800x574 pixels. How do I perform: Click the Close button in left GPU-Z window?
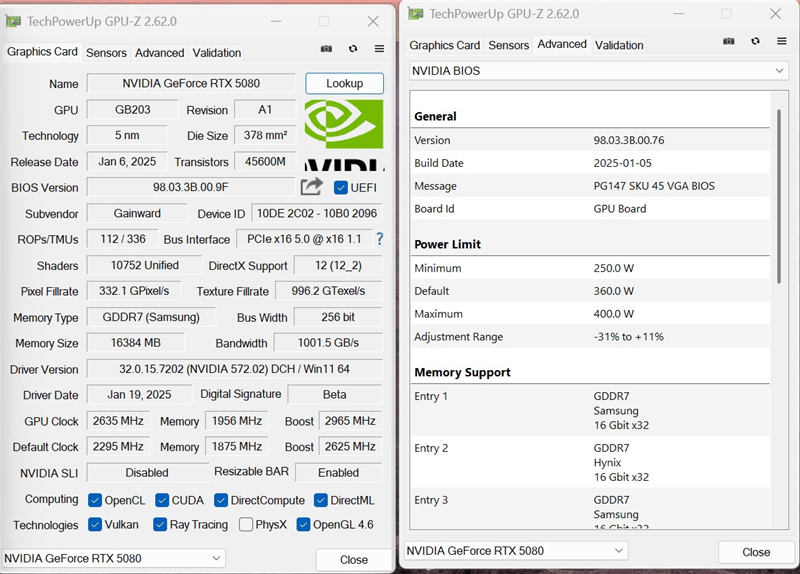coord(354,560)
